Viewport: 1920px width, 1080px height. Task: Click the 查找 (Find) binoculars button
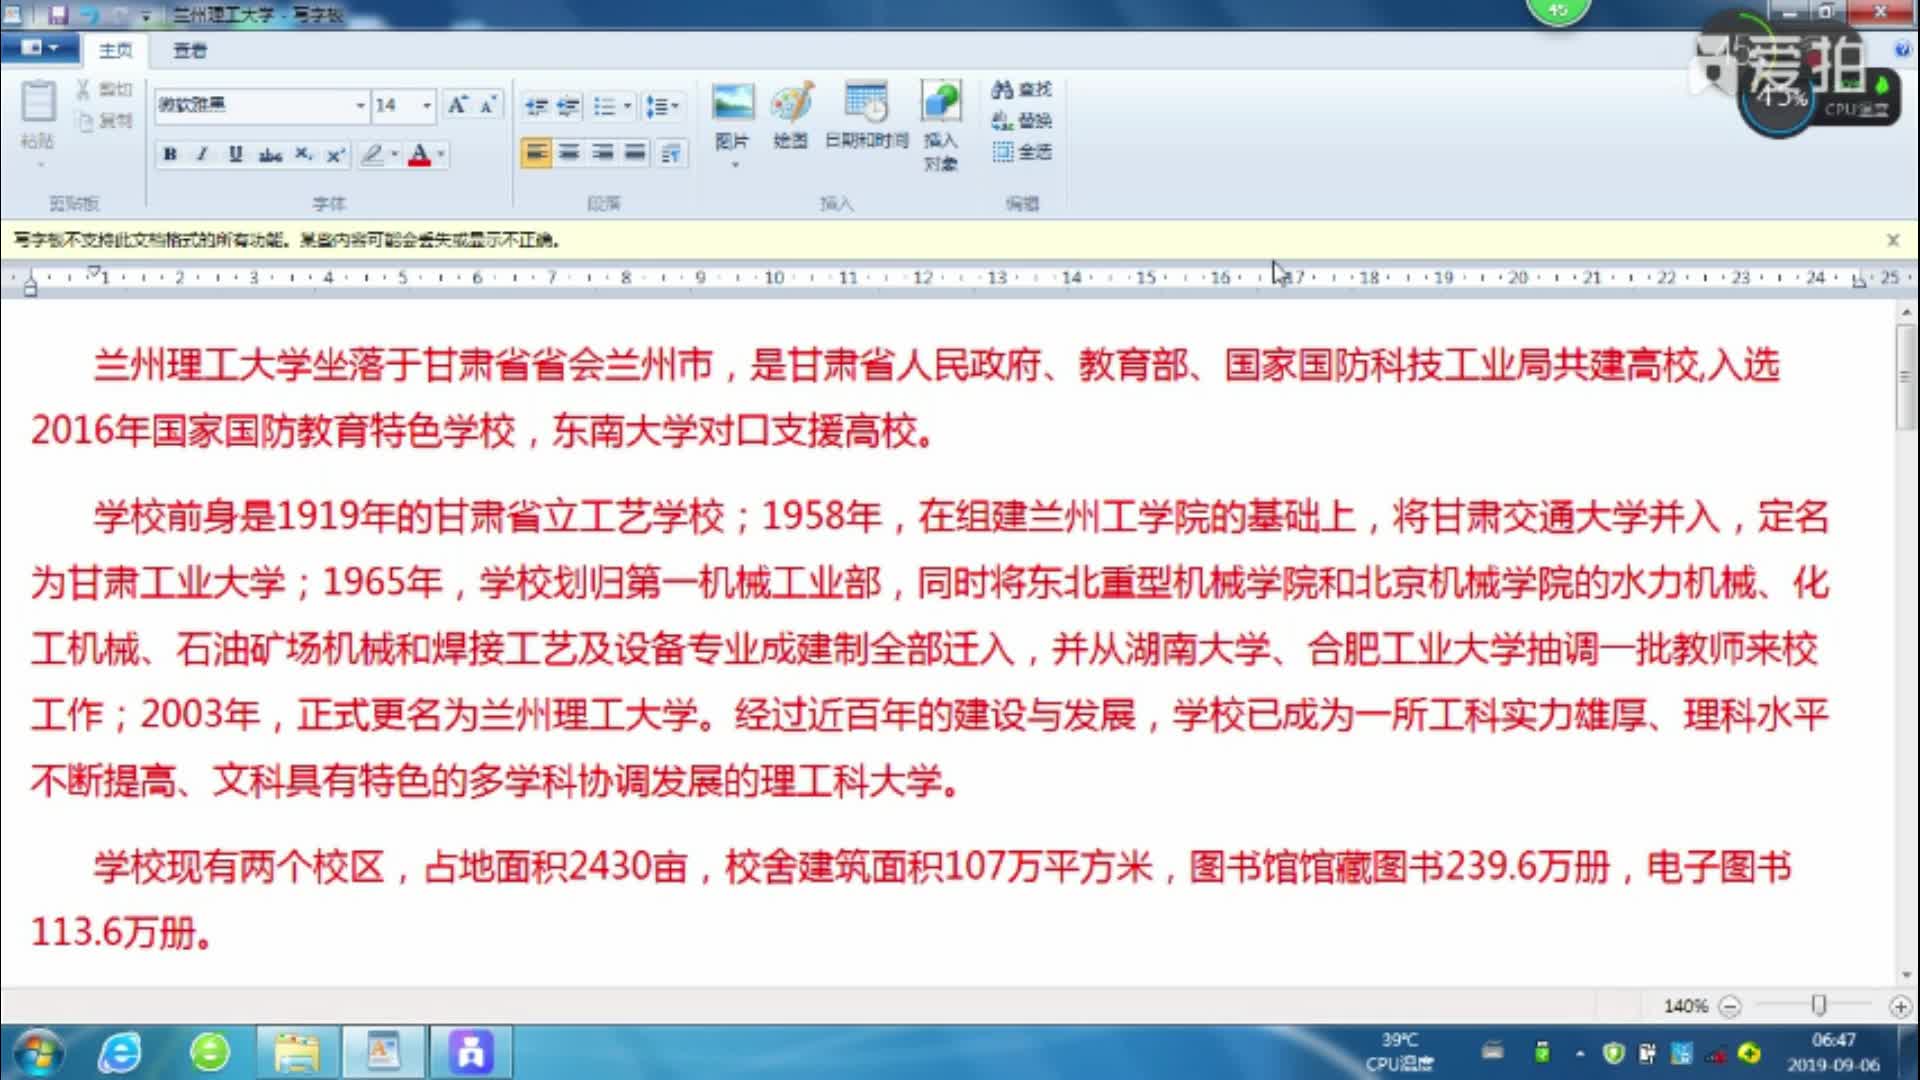(1022, 89)
